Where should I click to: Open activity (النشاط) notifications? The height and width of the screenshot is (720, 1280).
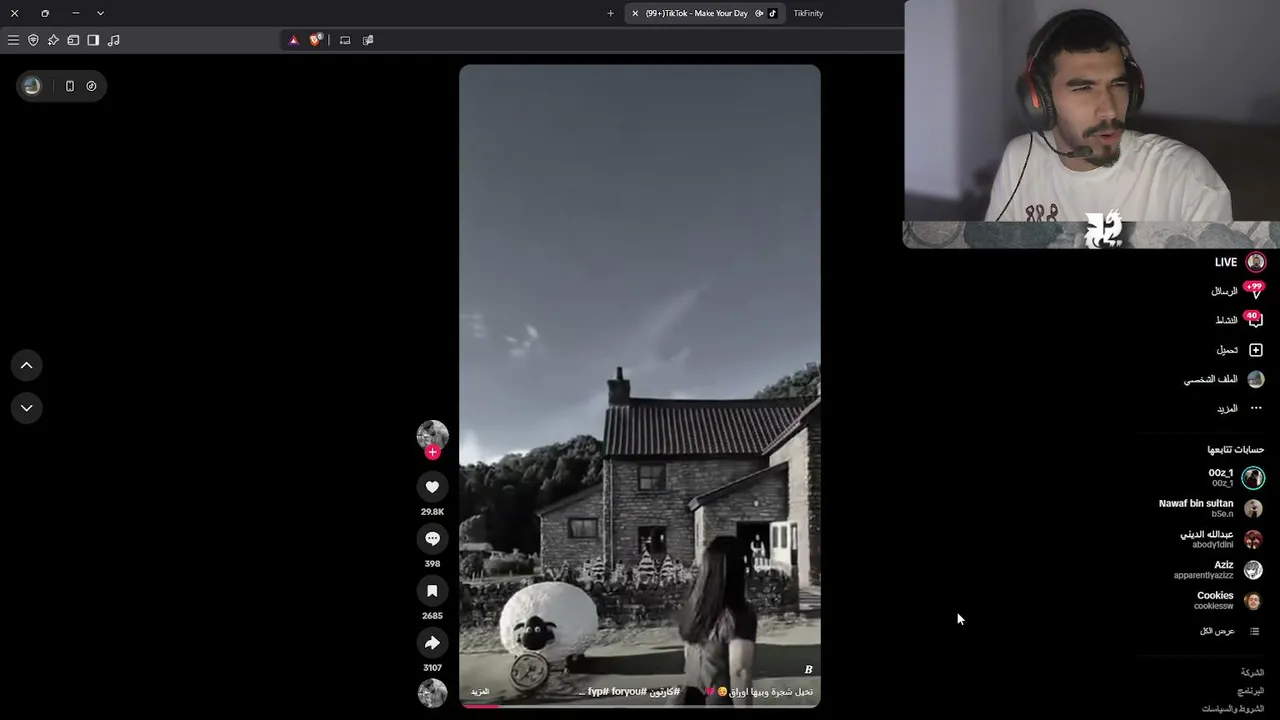[x=1239, y=320]
